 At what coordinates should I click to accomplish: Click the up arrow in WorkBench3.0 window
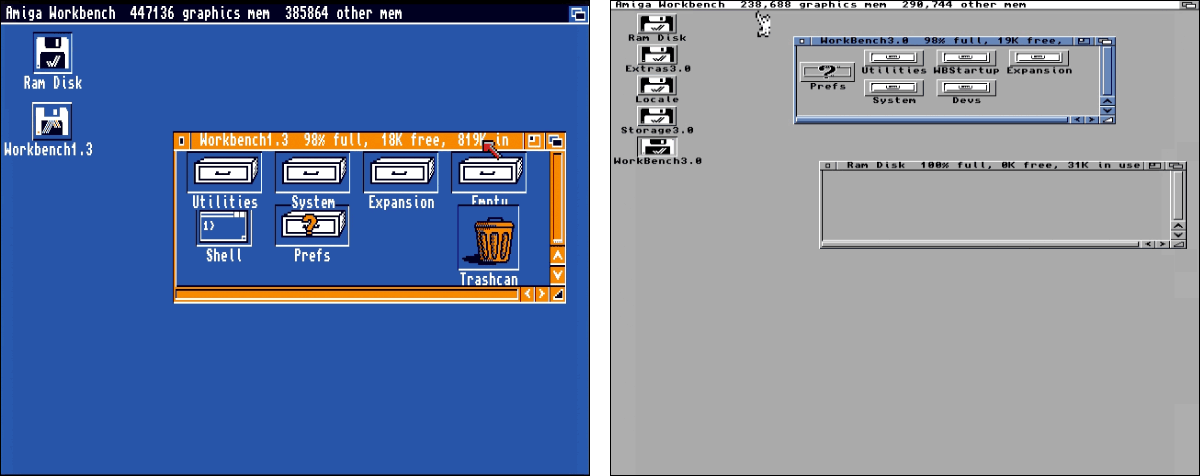[x=1106, y=99]
